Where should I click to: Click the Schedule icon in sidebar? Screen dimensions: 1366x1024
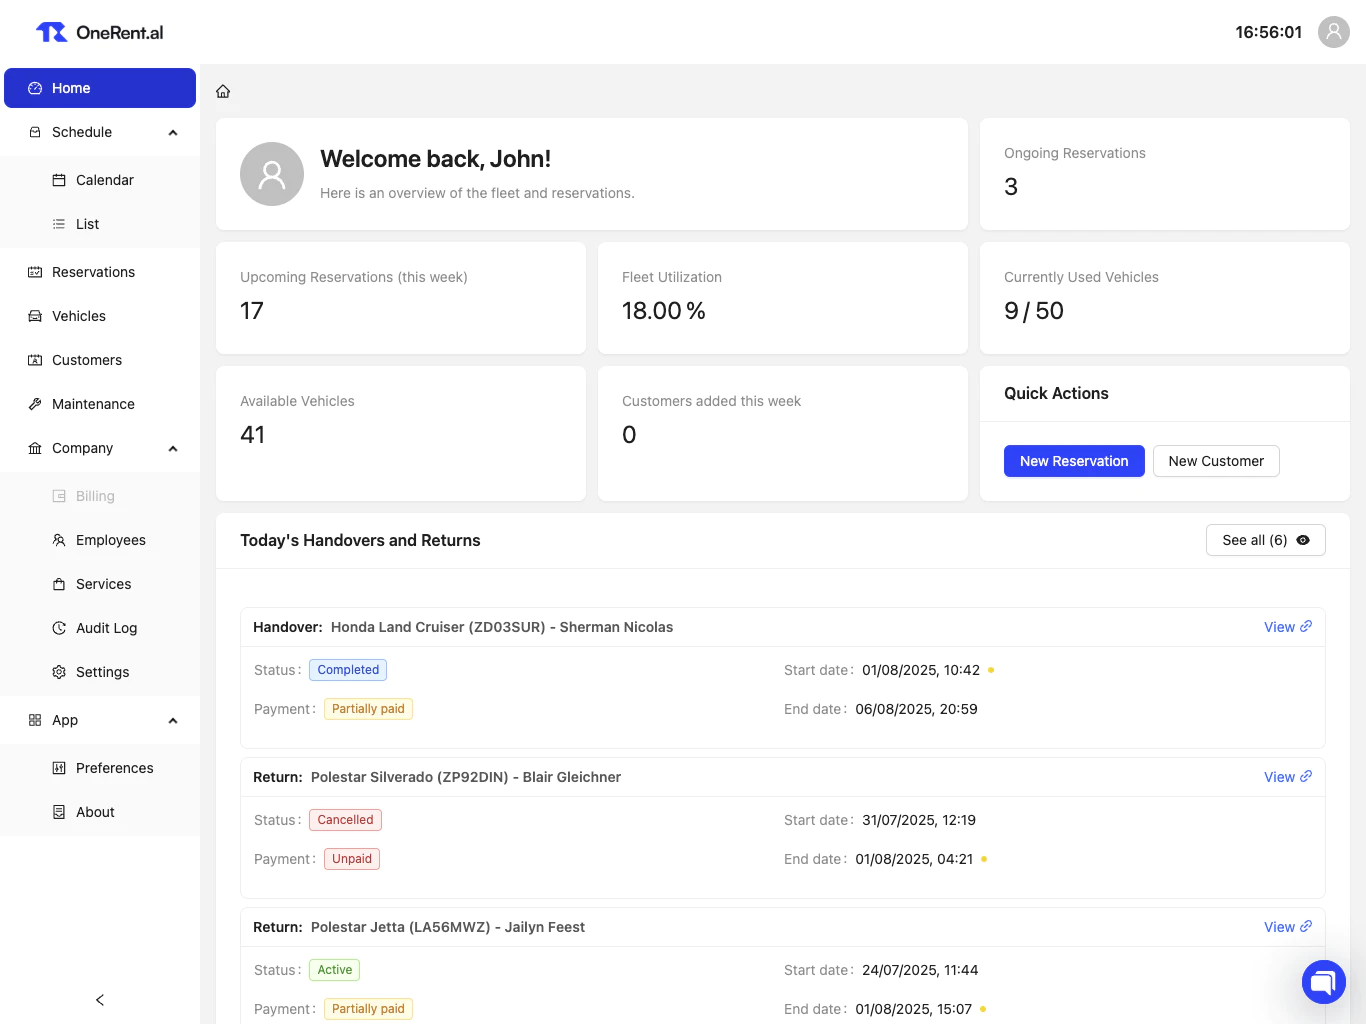pyautogui.click(x=35, y=132)
